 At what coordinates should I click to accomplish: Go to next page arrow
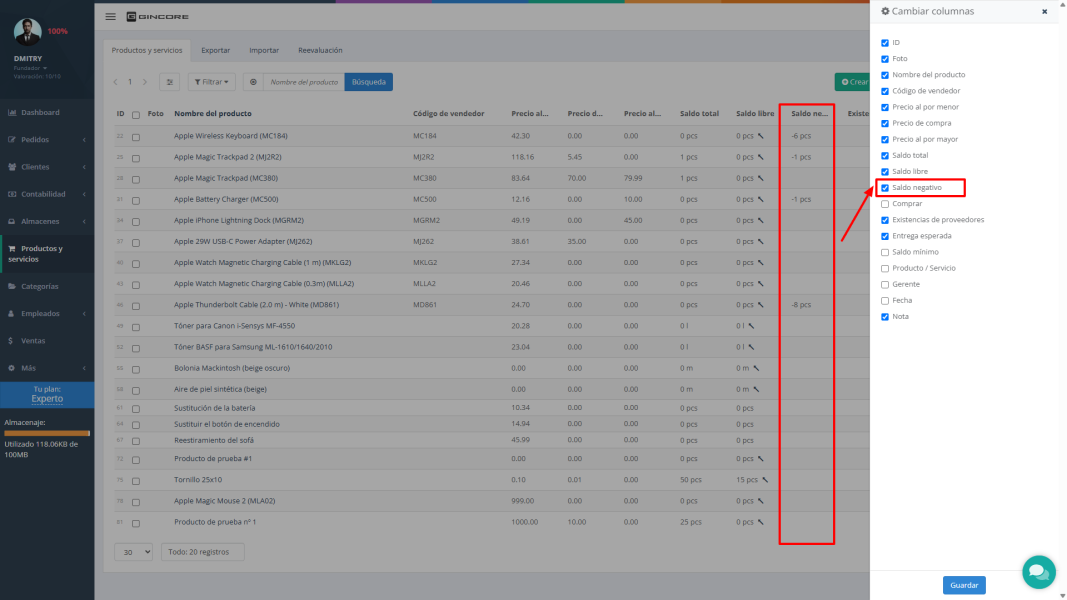point(144,82)
